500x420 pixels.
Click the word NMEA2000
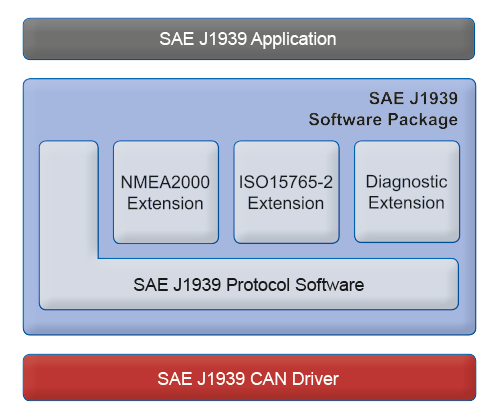click(x=165, y=182)
